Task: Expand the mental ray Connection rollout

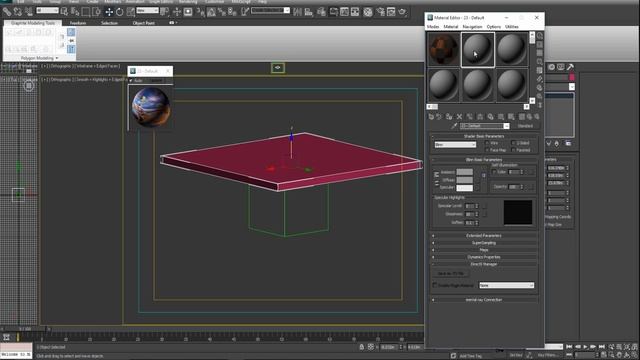Action: [x=484, y=300]
